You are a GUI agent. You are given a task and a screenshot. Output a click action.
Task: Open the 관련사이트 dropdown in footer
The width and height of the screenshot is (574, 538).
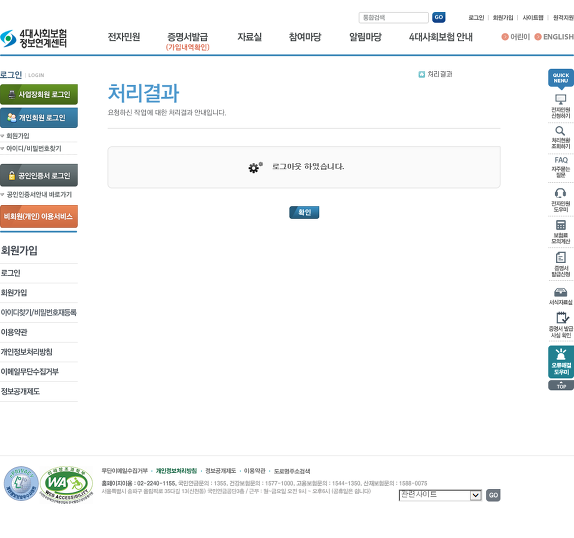pos(440,495)
